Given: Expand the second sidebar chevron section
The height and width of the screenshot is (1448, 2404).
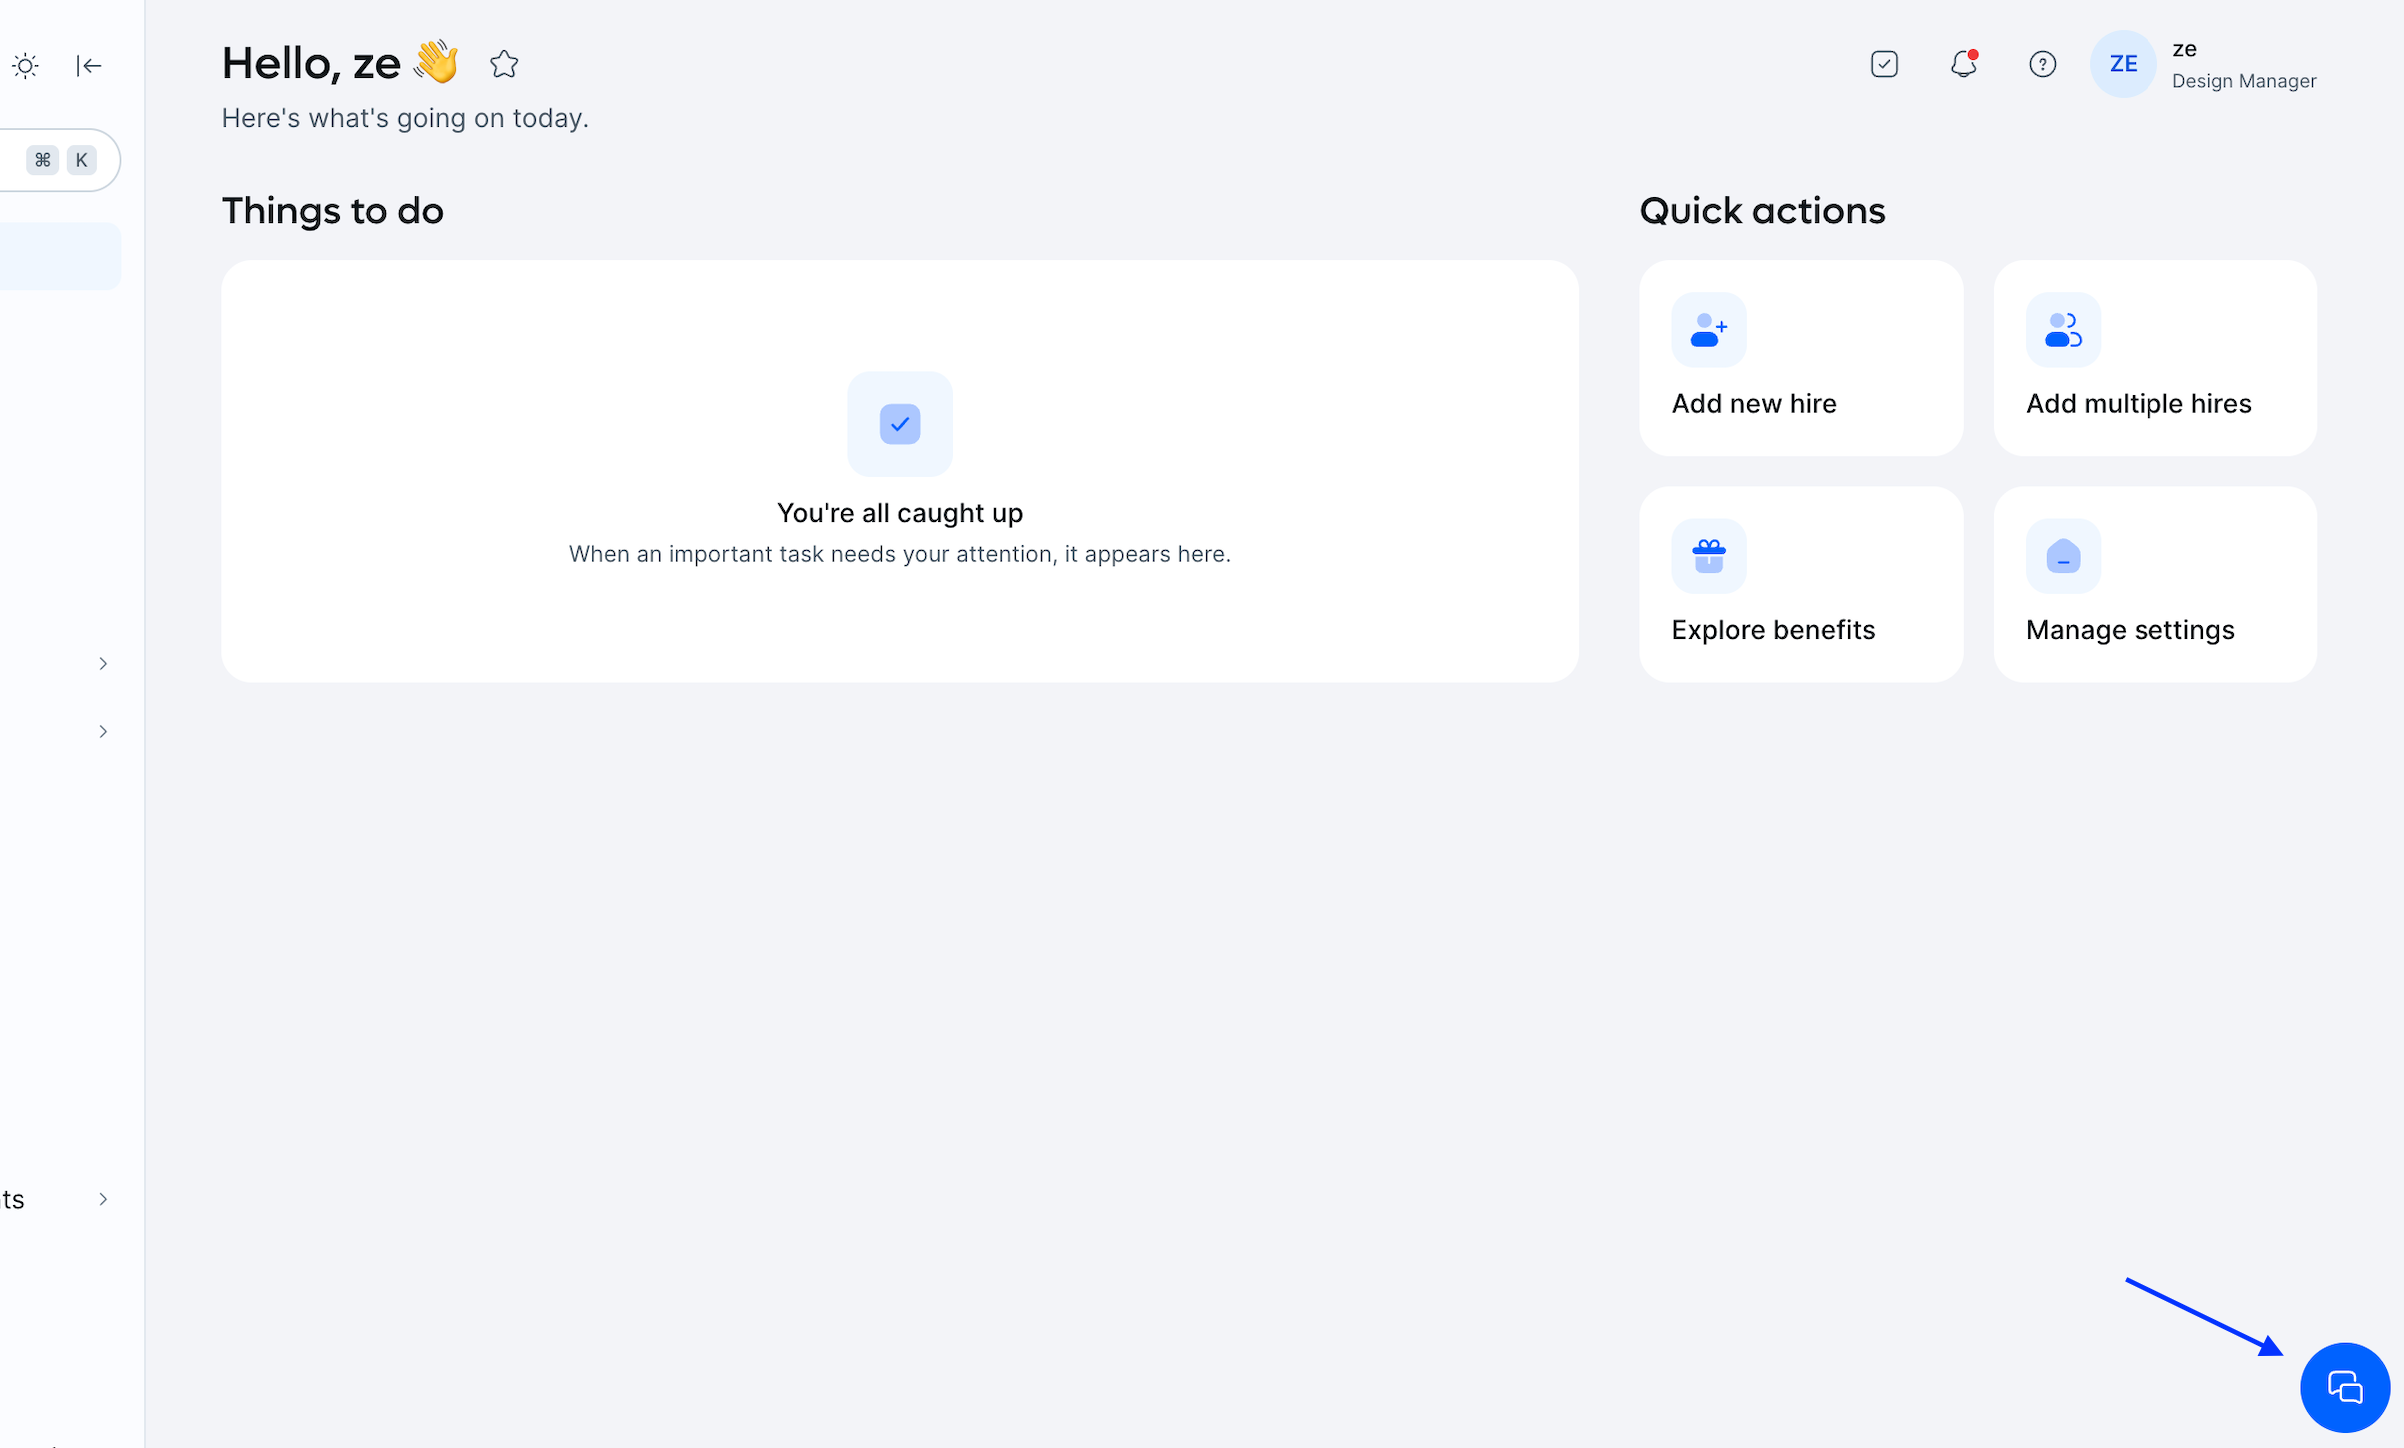Looking at the screenshot, I should 103,732.
